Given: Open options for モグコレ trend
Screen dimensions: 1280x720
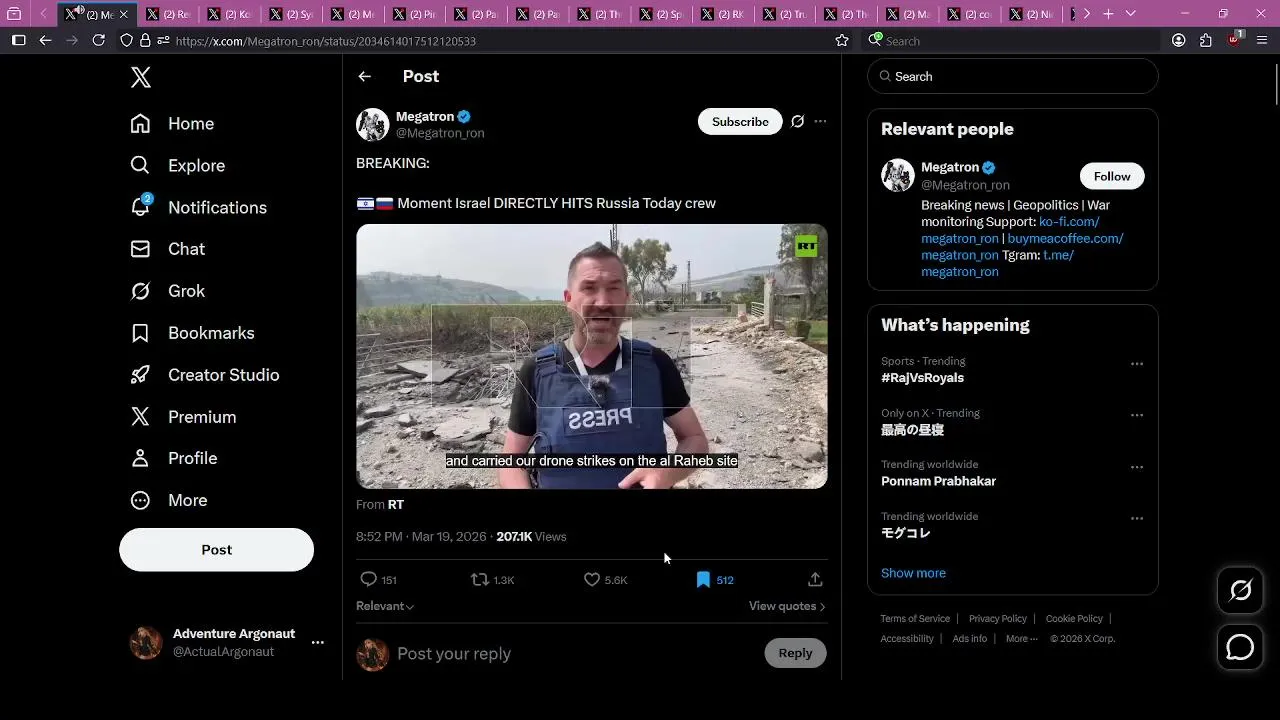Looking at the screenshot, I should click(1137, 519).
